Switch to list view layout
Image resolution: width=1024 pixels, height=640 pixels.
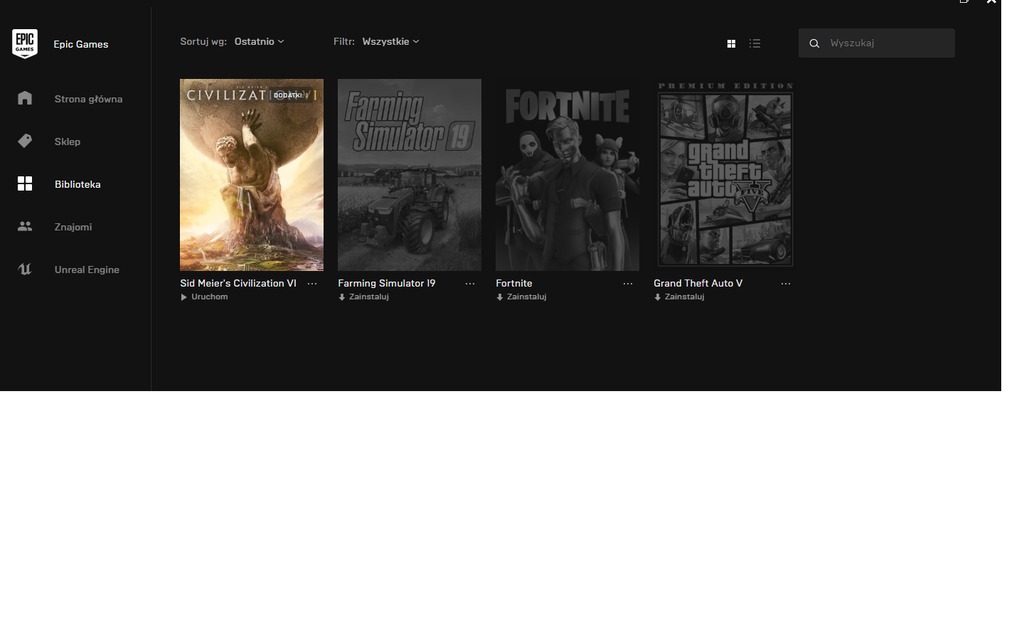point(755,43)
